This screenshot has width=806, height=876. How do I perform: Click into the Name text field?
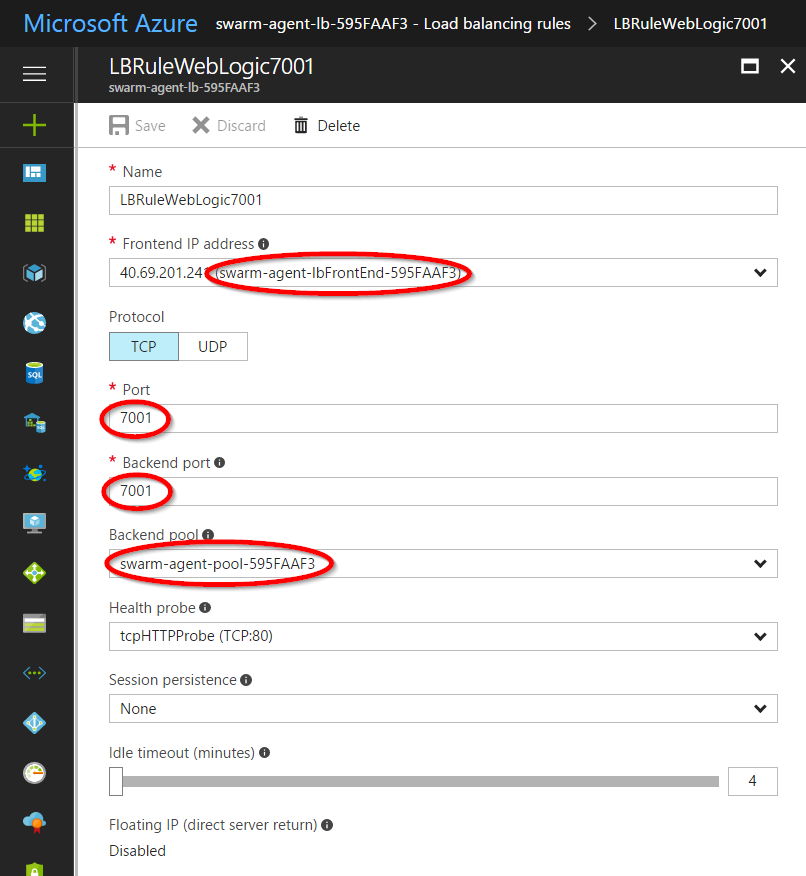(442, 200)
